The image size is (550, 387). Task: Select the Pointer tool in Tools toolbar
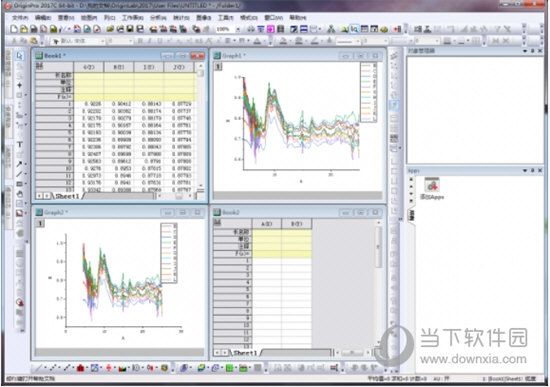20,55
